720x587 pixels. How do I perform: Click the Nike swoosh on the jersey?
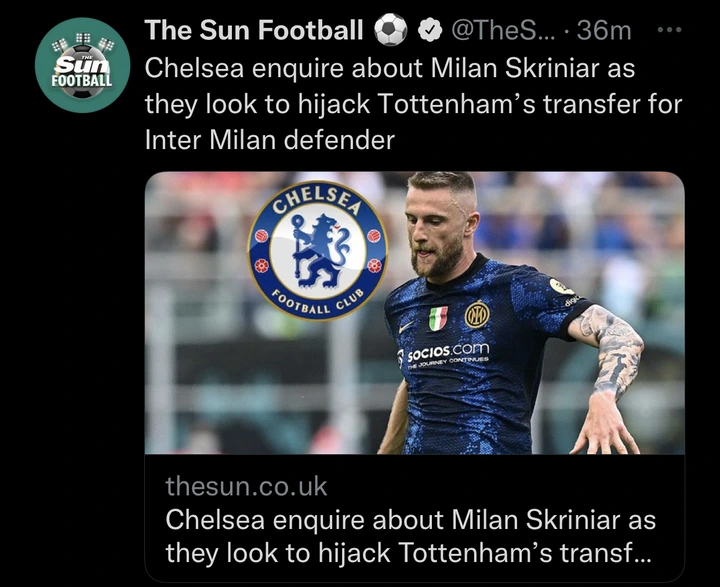pos(404,327)
